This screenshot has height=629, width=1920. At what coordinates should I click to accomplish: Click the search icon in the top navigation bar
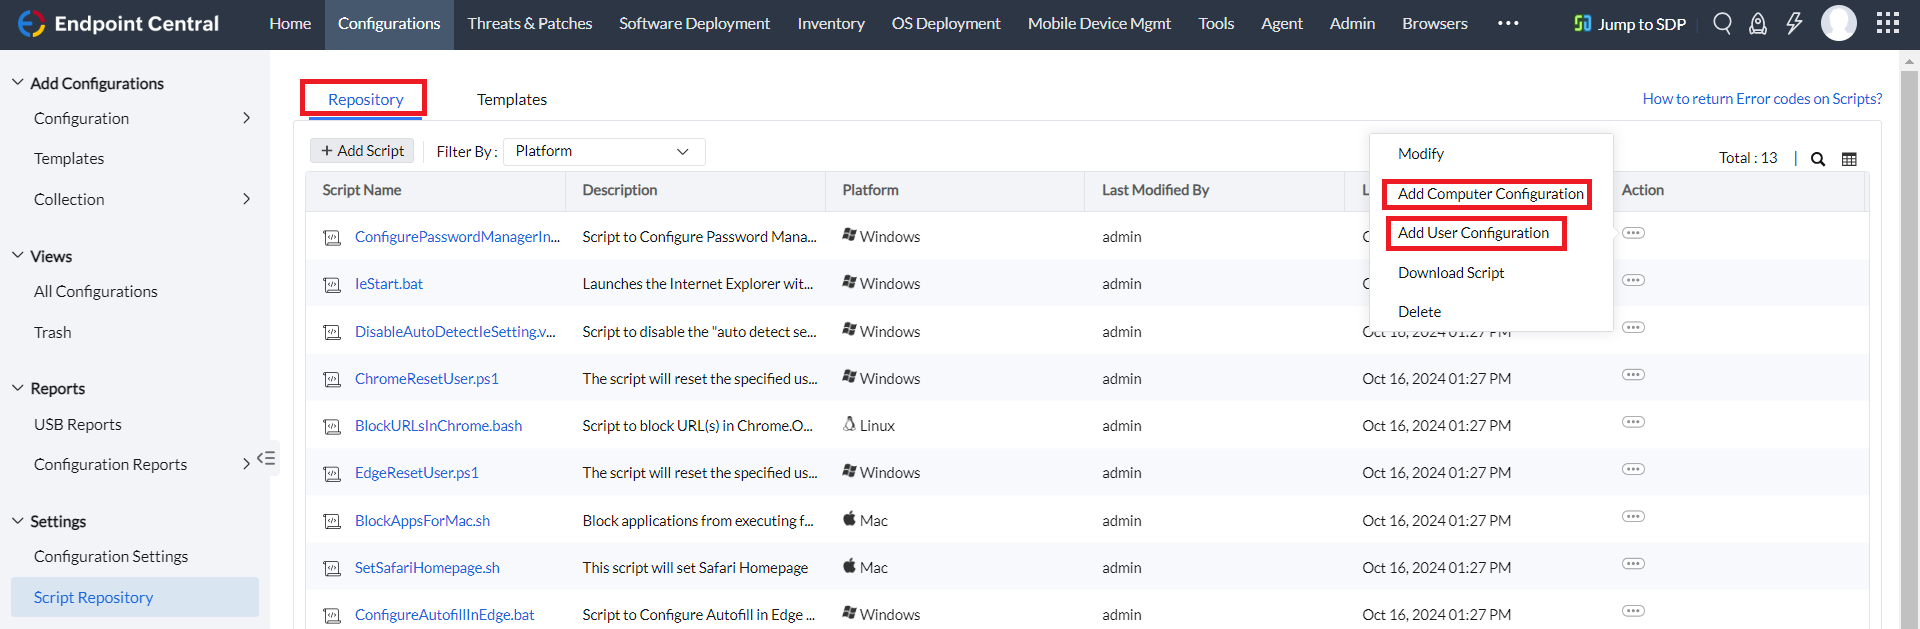pos(1722,23)
